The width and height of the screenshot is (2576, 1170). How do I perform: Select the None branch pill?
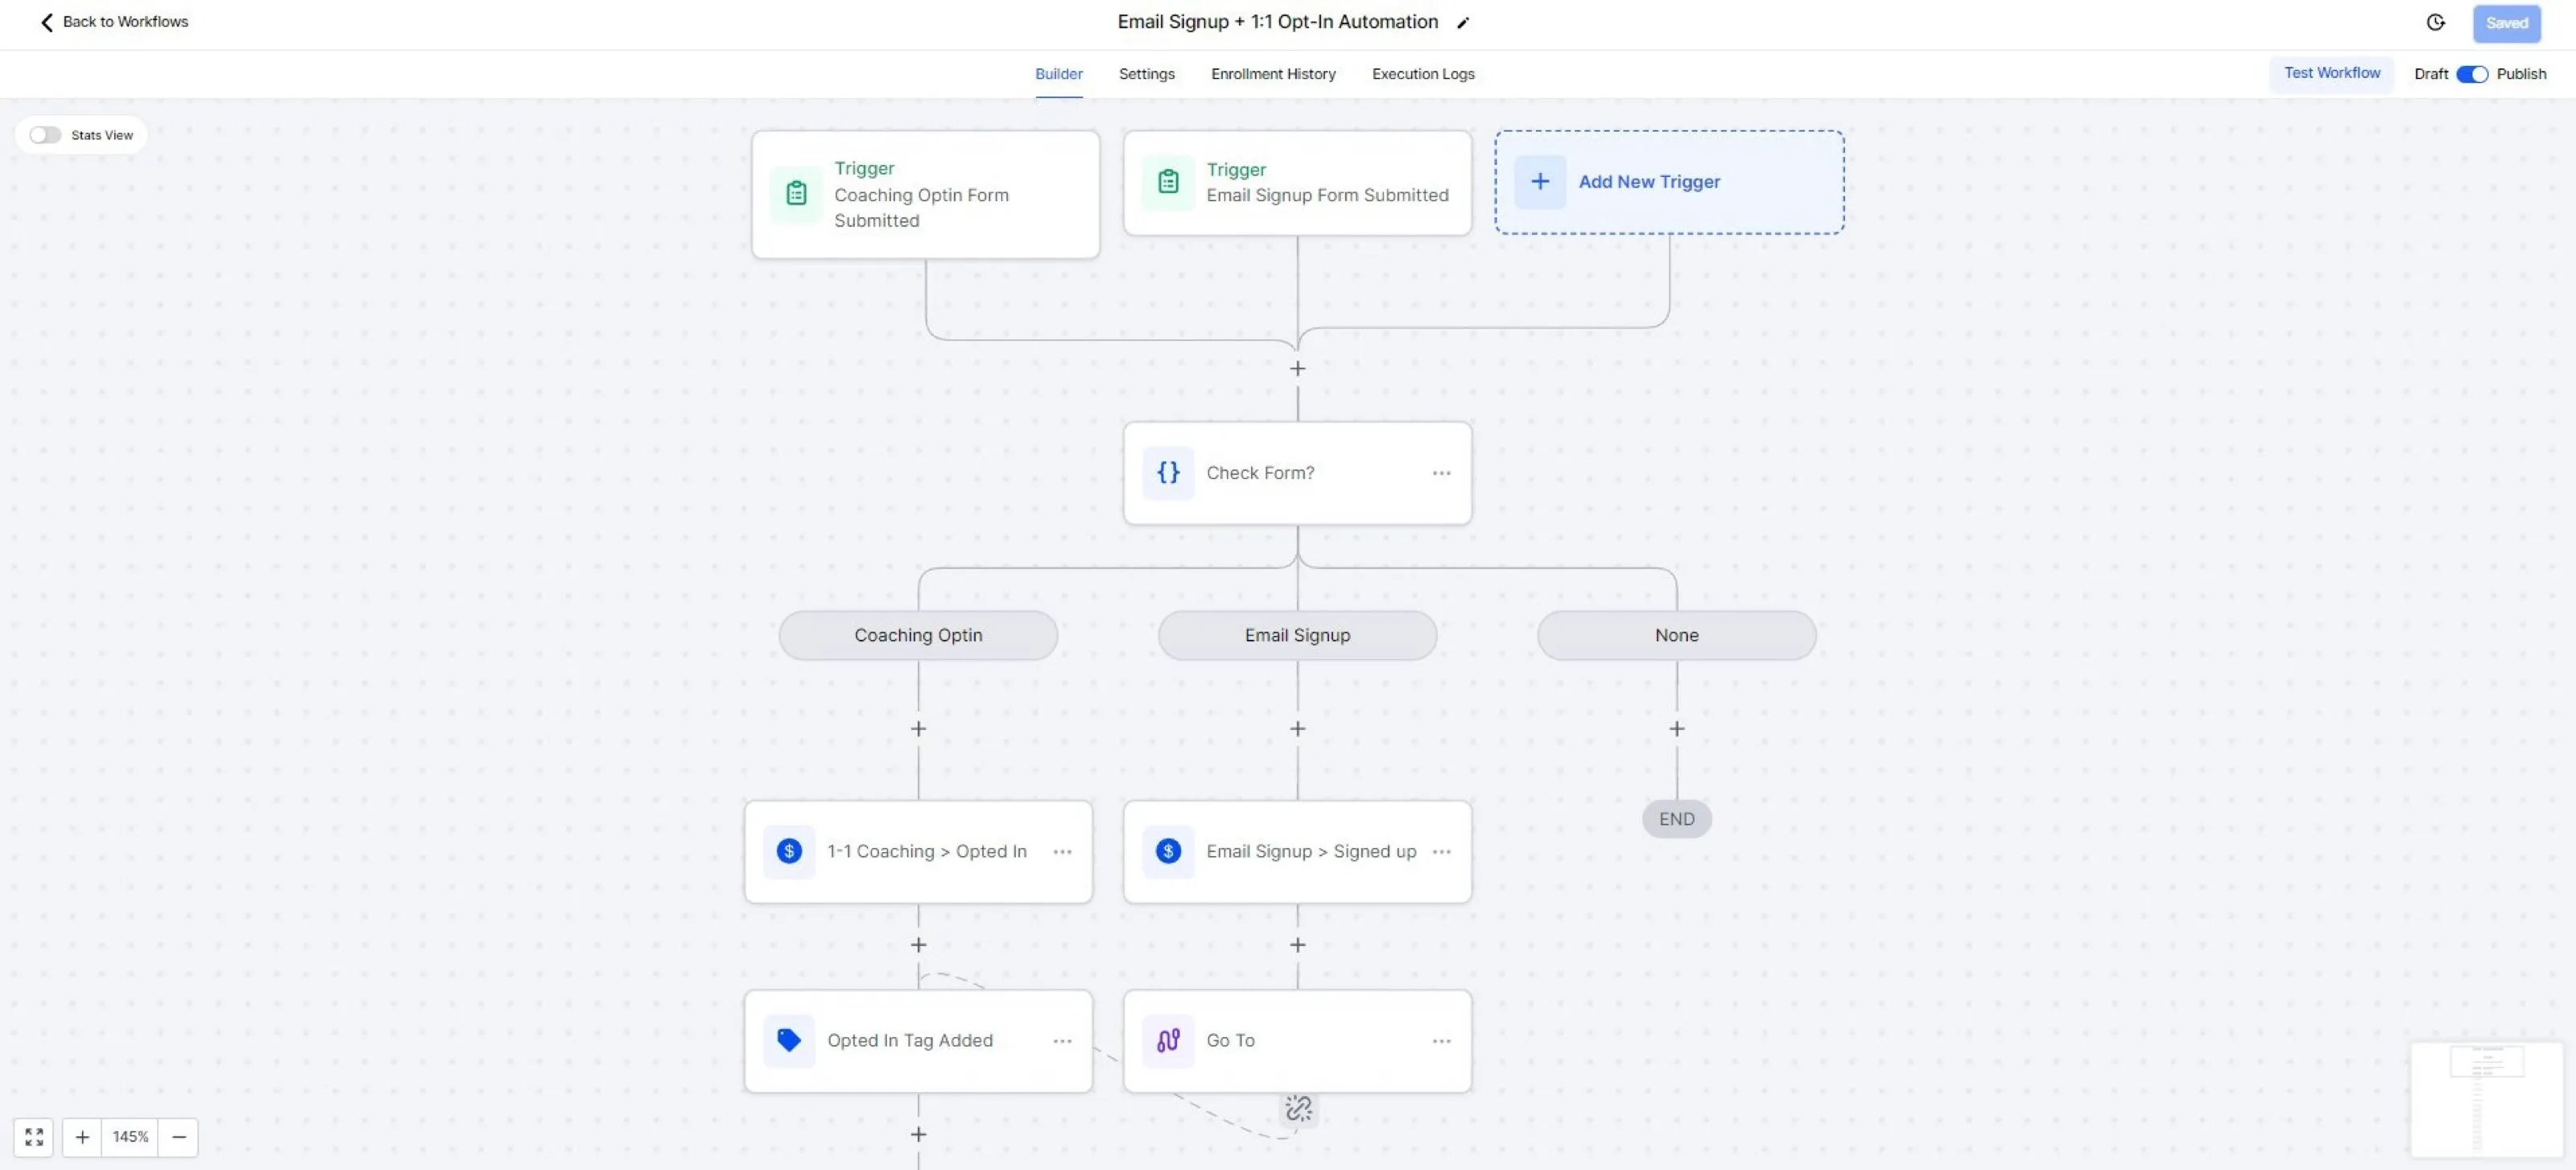[1677, 635]
